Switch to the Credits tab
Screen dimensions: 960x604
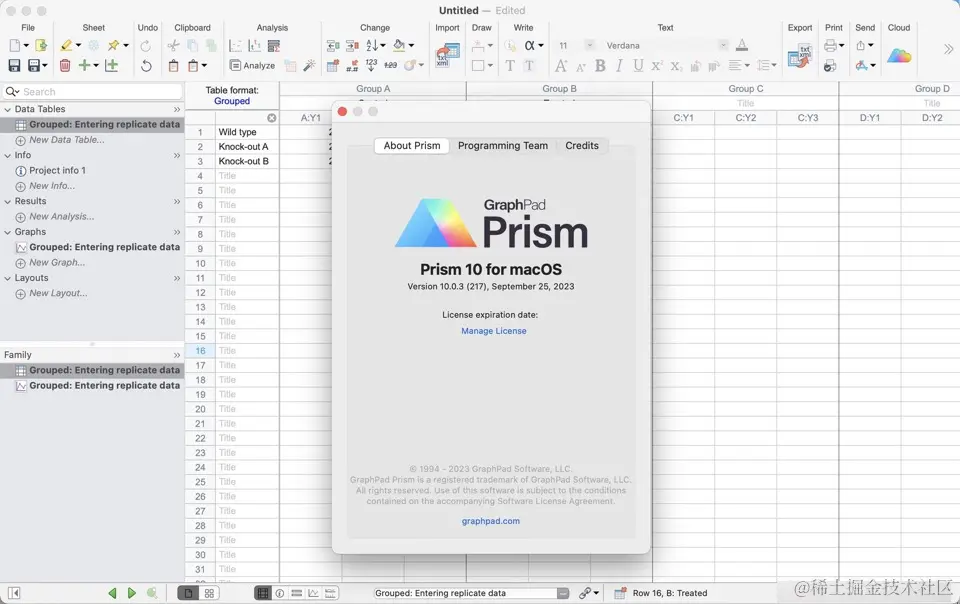coord(582,145)
